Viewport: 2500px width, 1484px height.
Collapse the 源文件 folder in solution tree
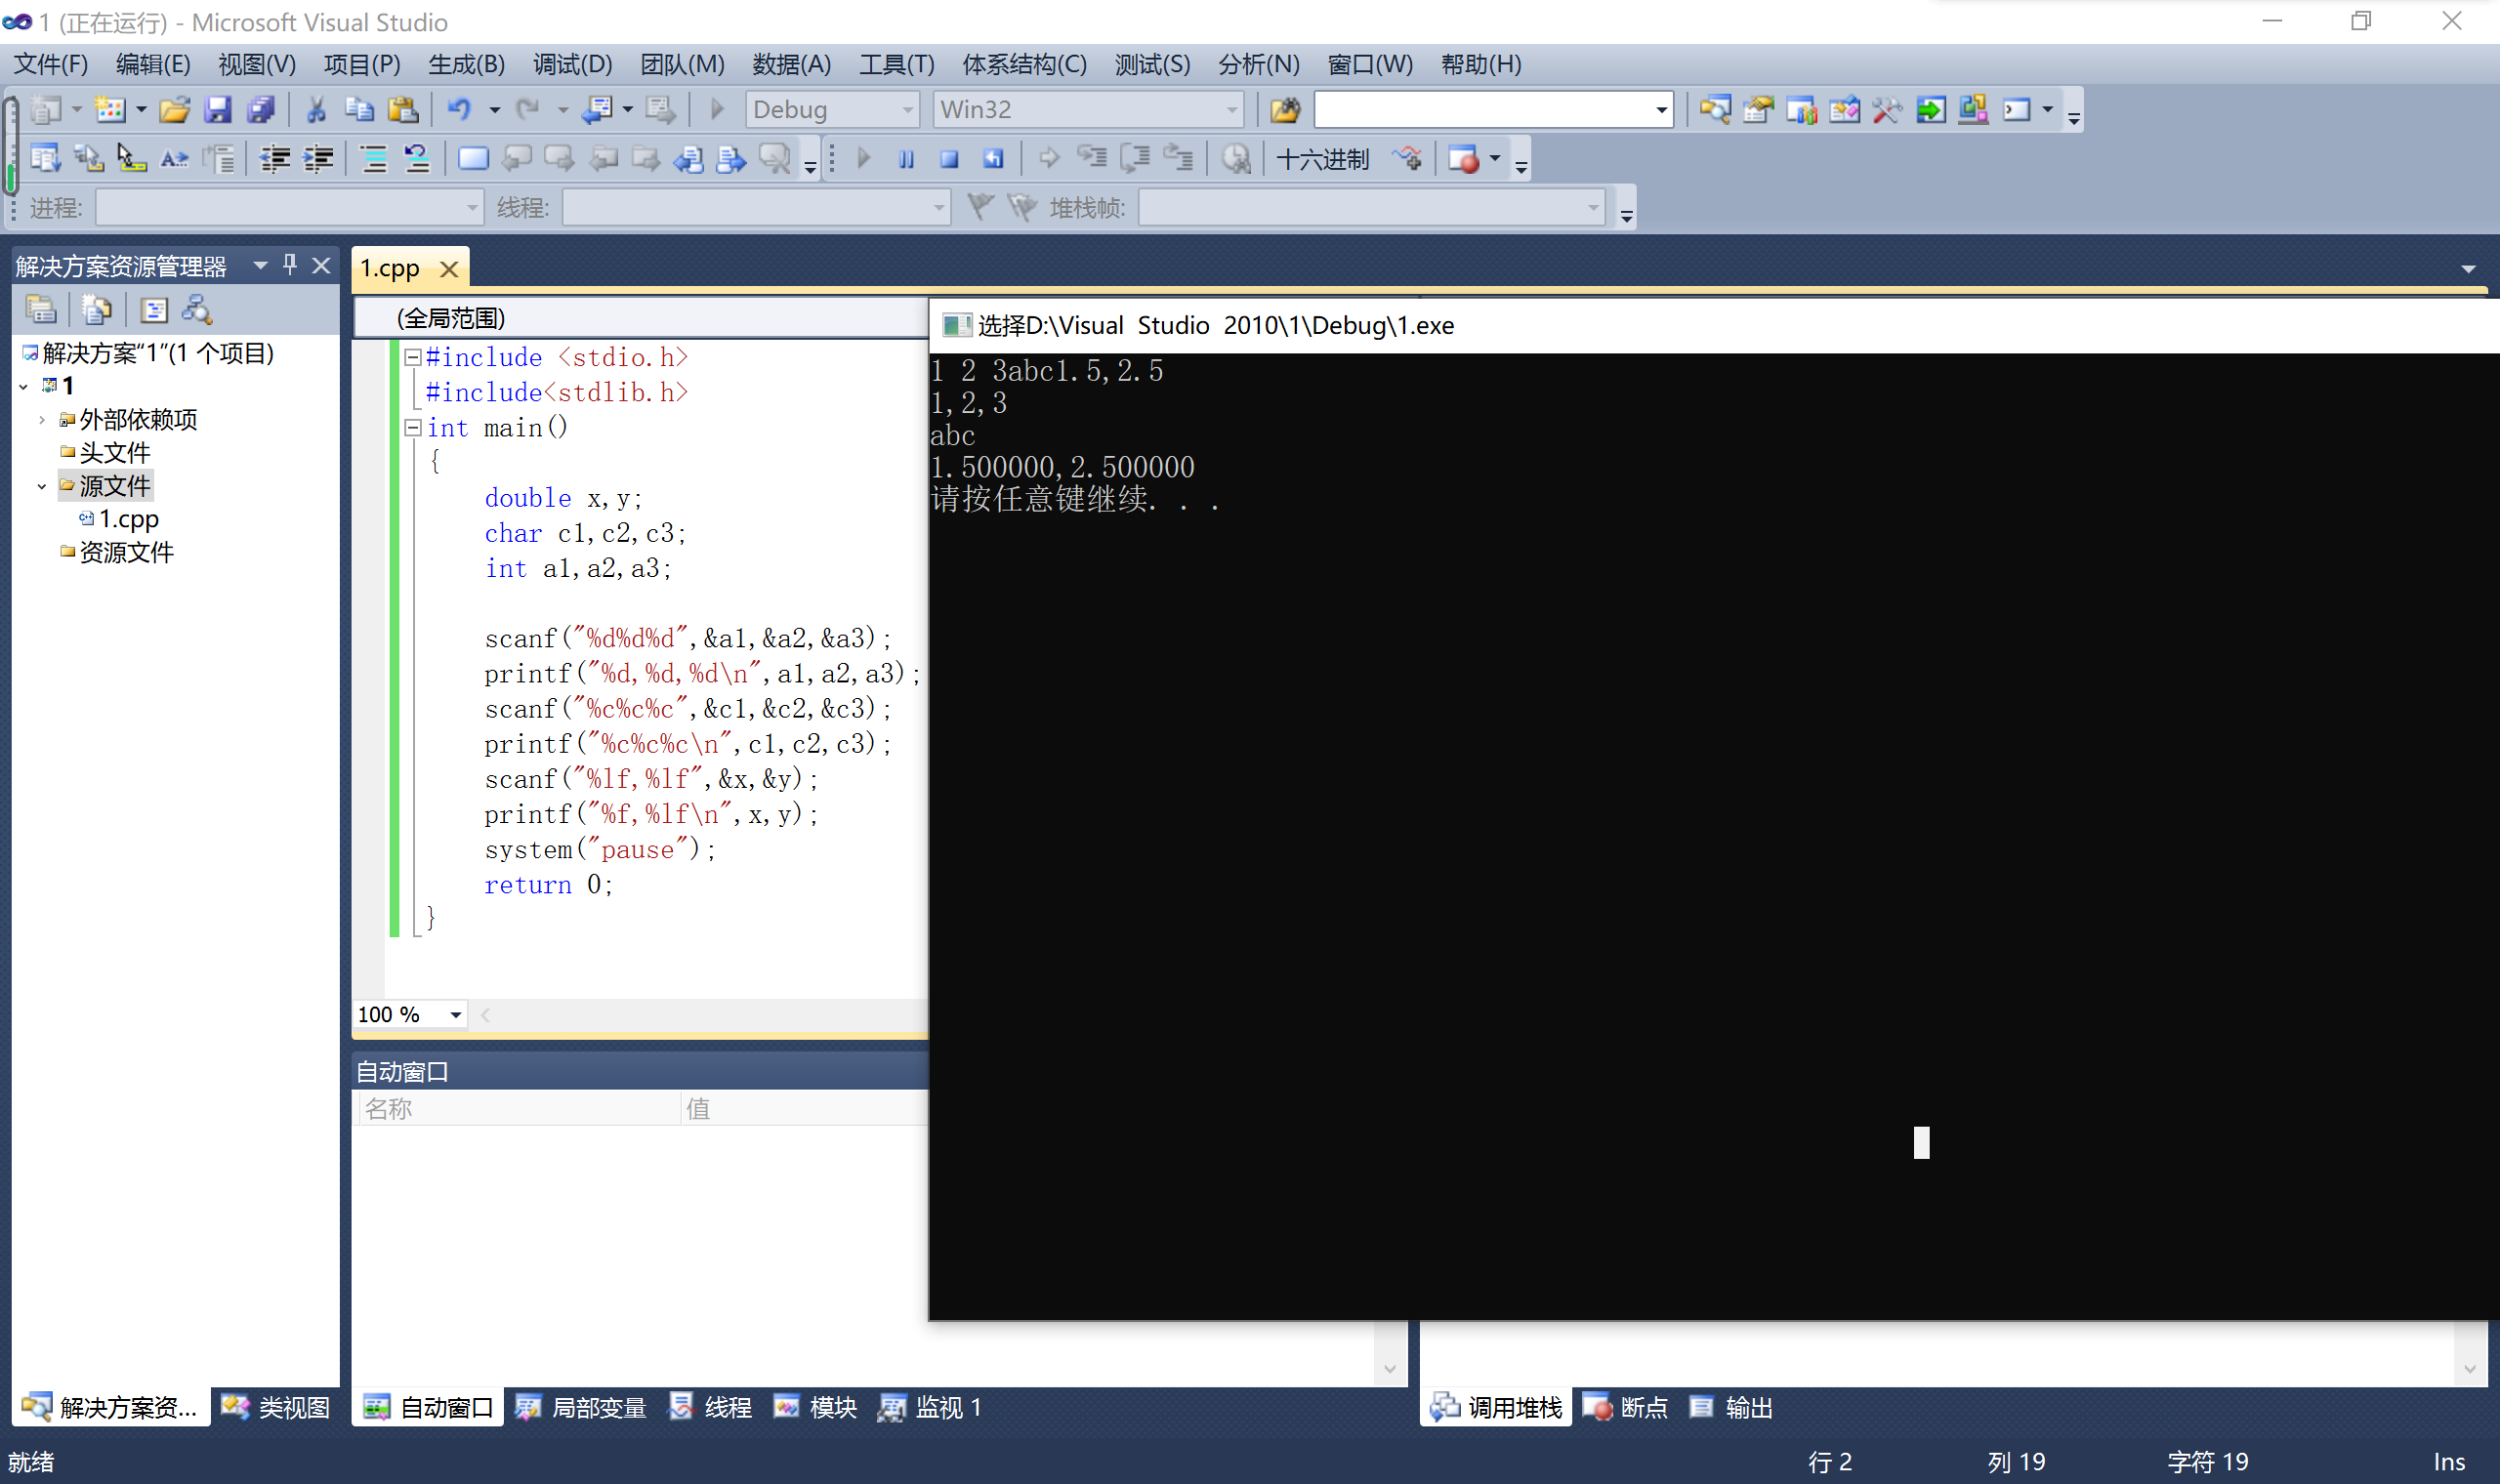point(41,487)
